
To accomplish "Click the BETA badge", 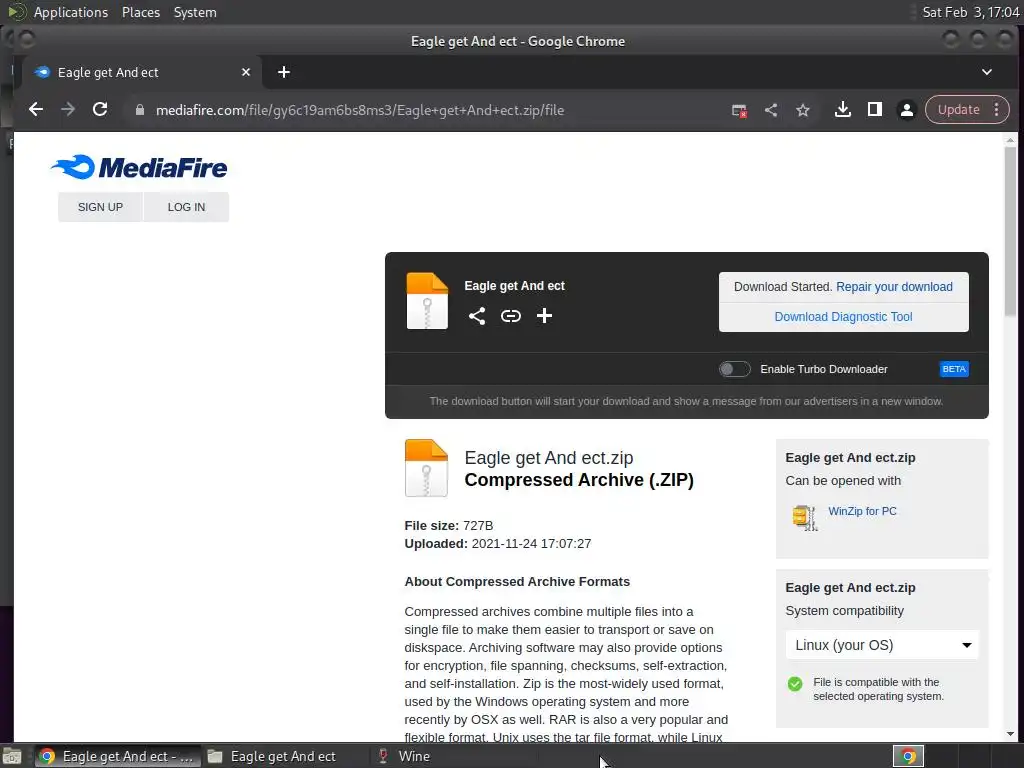I will point(954,369).
